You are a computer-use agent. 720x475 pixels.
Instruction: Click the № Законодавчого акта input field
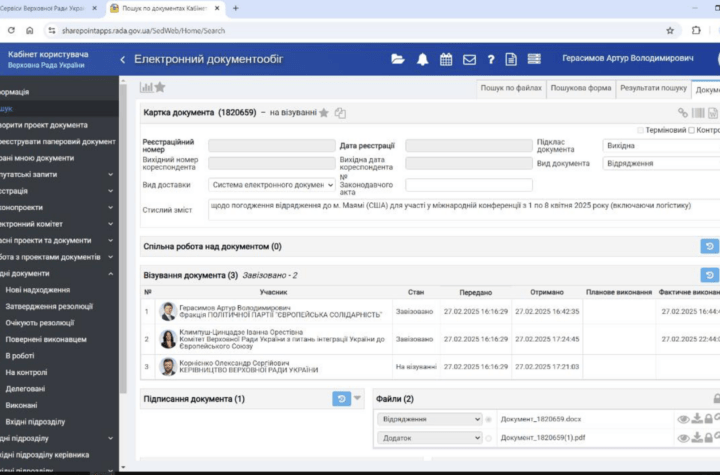pos(469,185)
